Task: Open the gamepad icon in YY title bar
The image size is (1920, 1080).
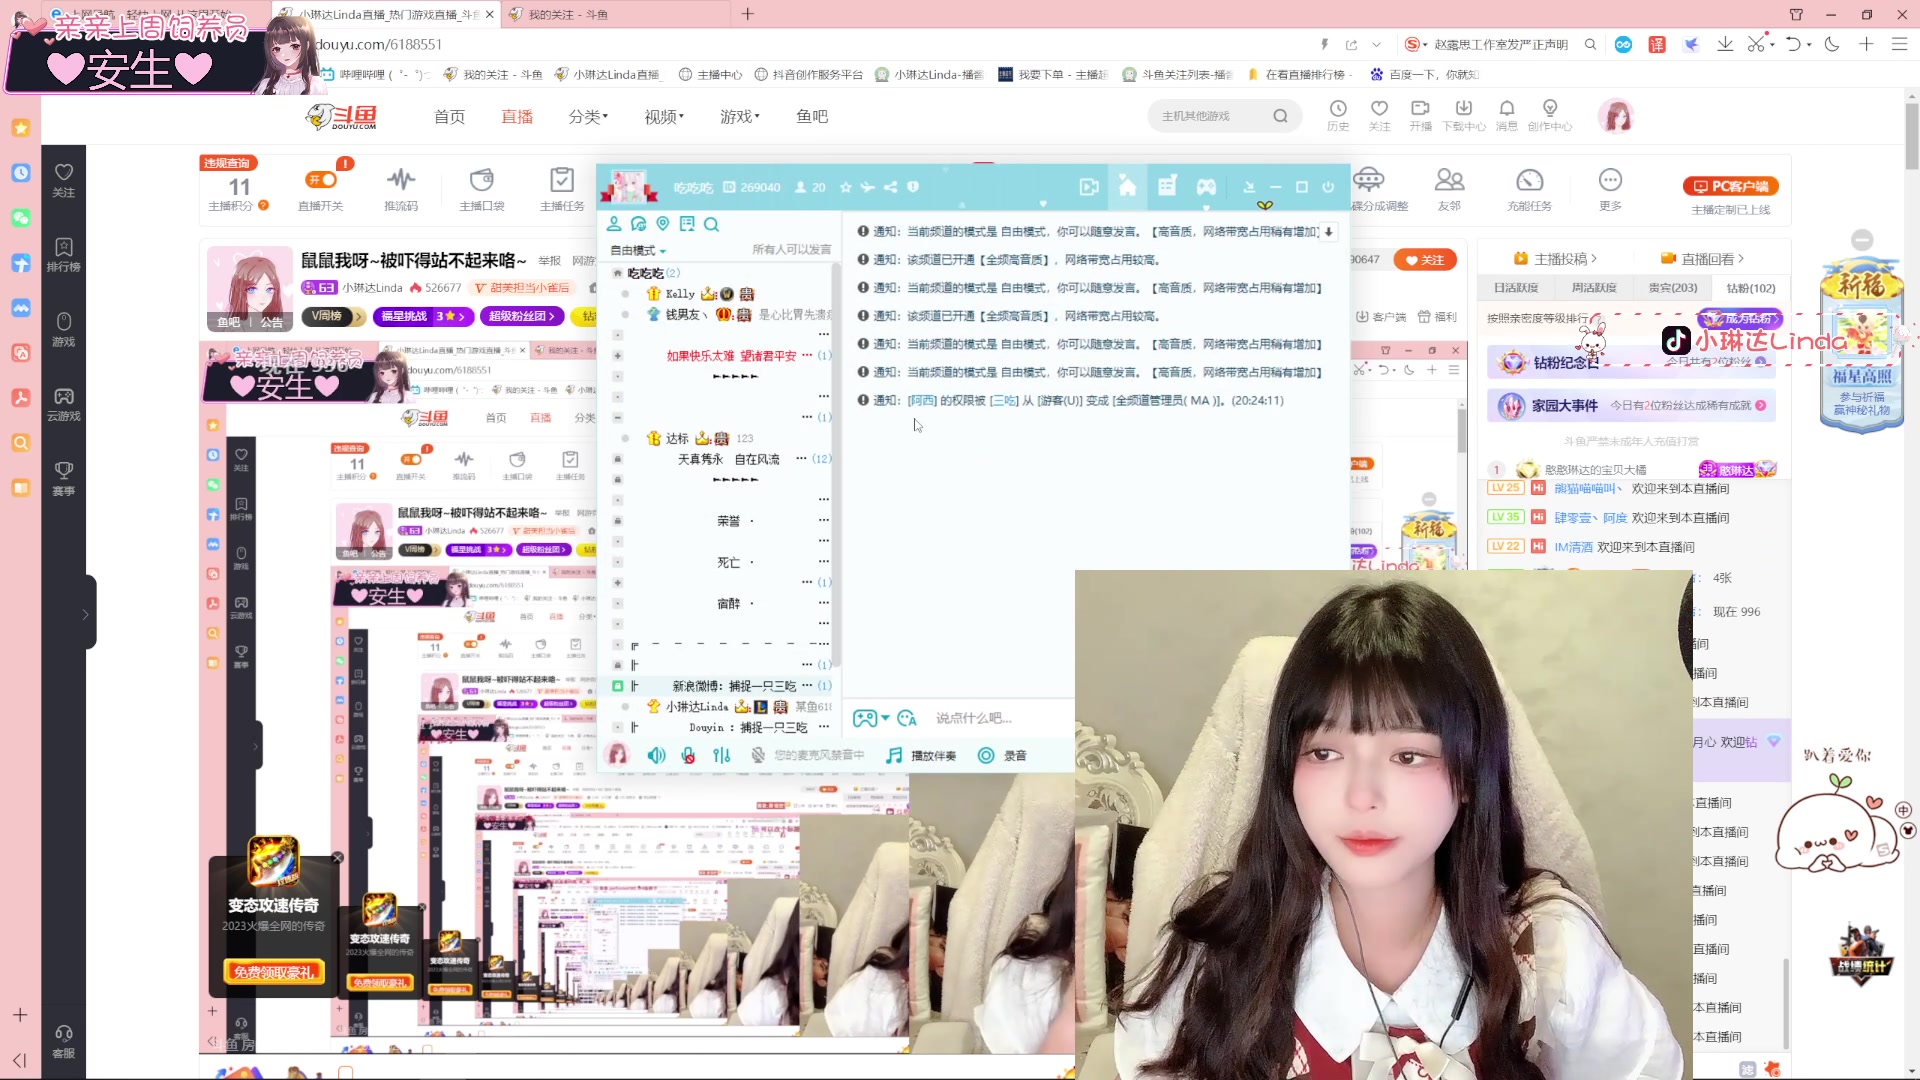Action: 1206,187
